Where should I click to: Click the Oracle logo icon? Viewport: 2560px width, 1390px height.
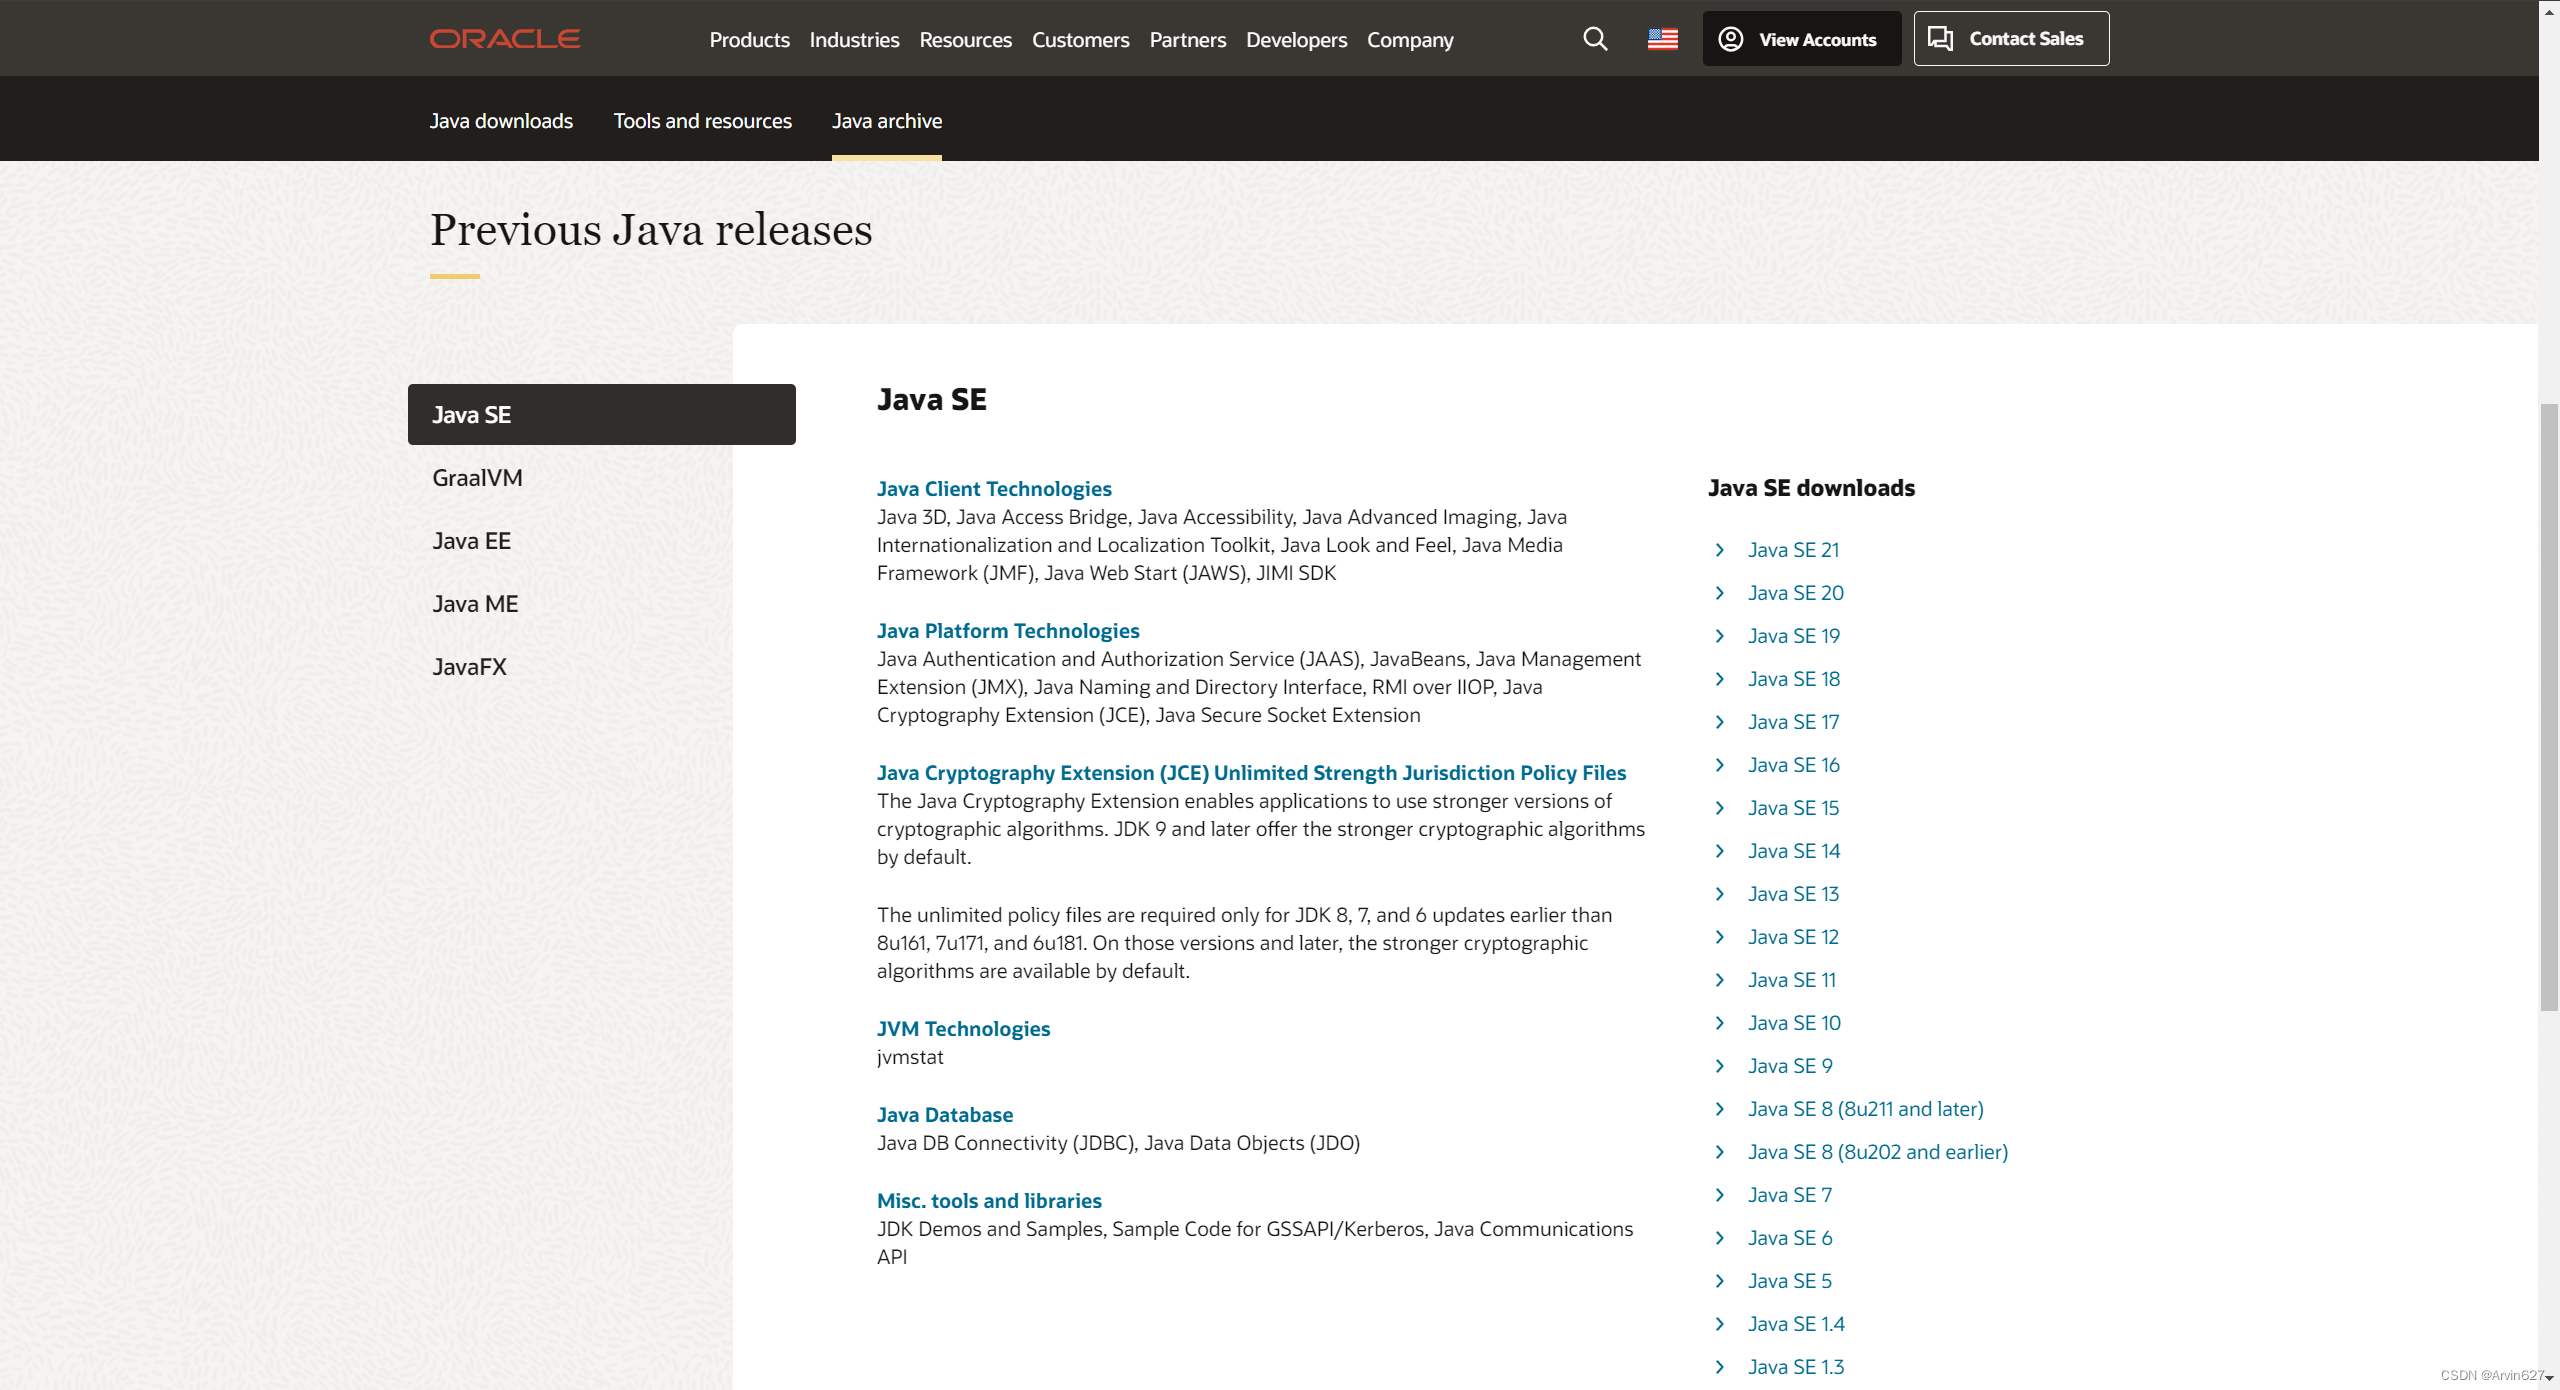(x=510, y=38)
